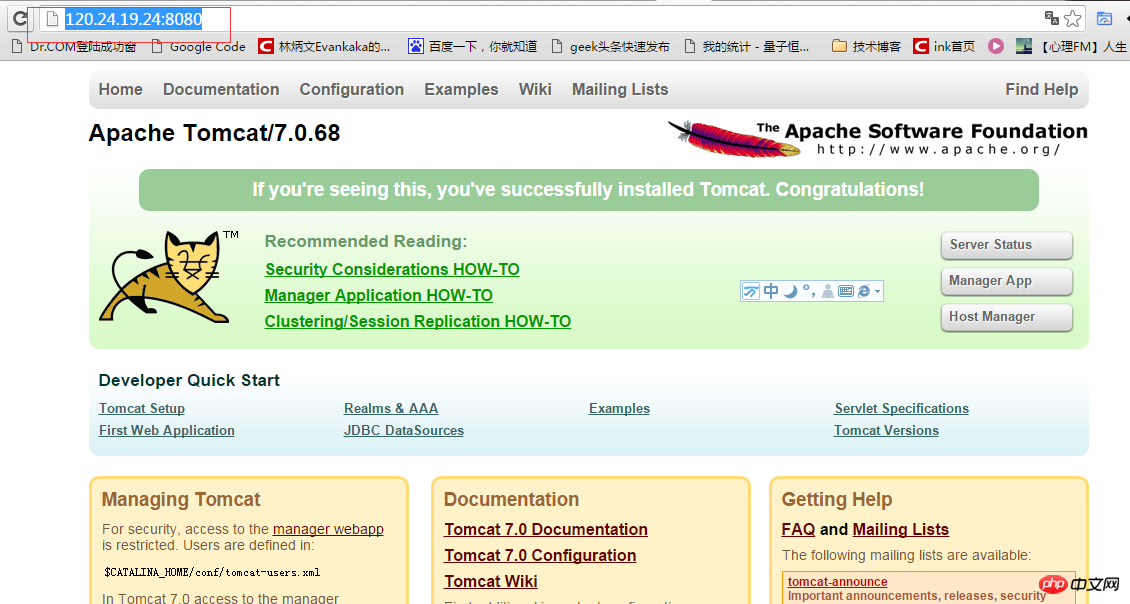
Task: Open Security Considerations HOW-TO link
Action: tap(392, 269)
